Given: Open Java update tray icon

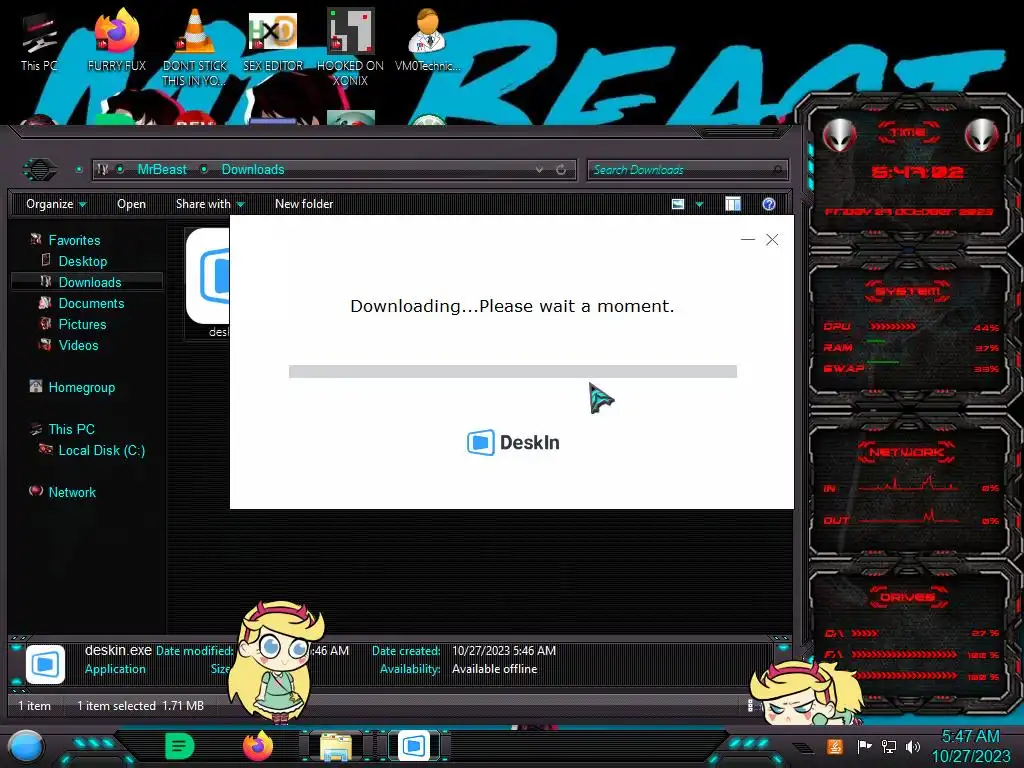Looking at the screenshot, I should 835,746.
